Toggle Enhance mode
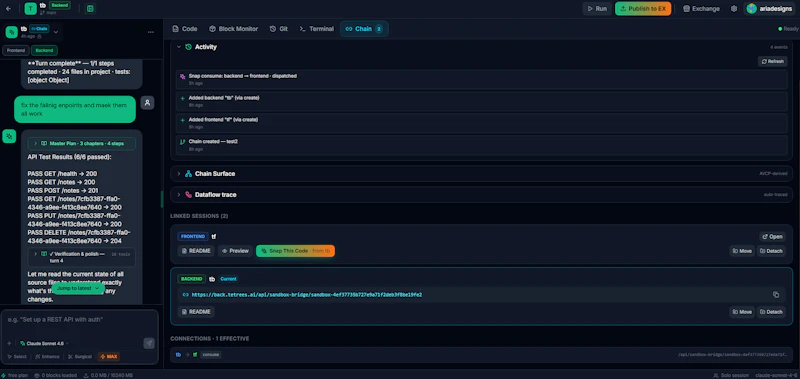Viewport: 800px width, 379px height. [47, 357]
